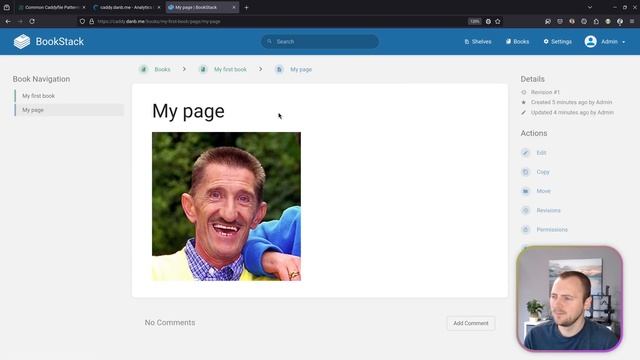The image size is (640, 360).
Task: Click the My first book breadcrumb icon
Action: (203, 69)
